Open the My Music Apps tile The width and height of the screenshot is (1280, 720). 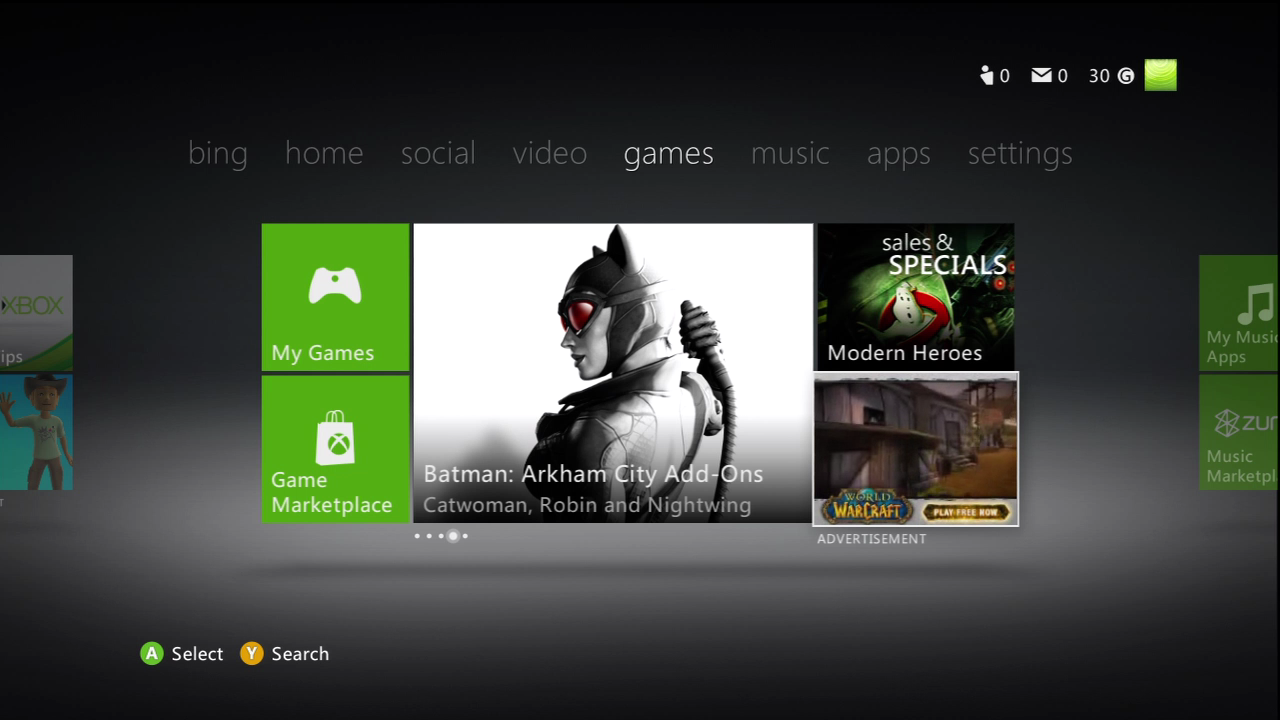point(1240,313)
